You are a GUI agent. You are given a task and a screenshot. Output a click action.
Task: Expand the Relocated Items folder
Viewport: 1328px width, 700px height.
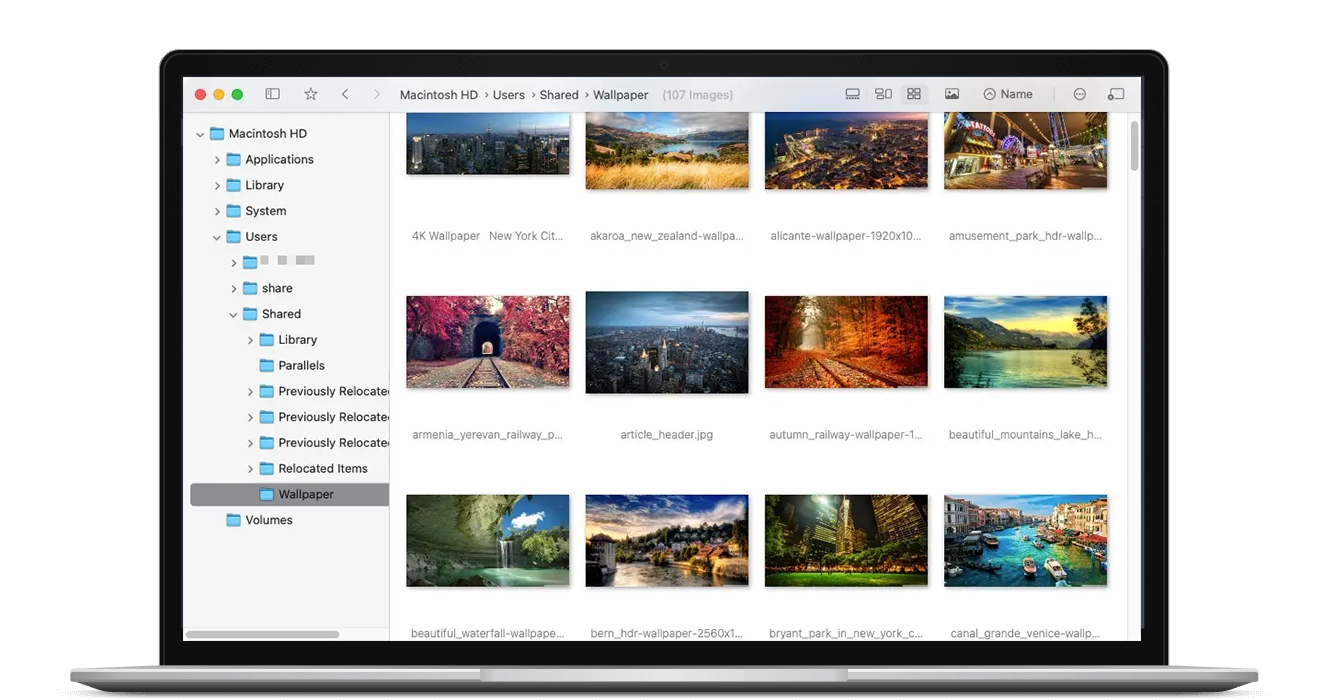click(x=250, y=468)
